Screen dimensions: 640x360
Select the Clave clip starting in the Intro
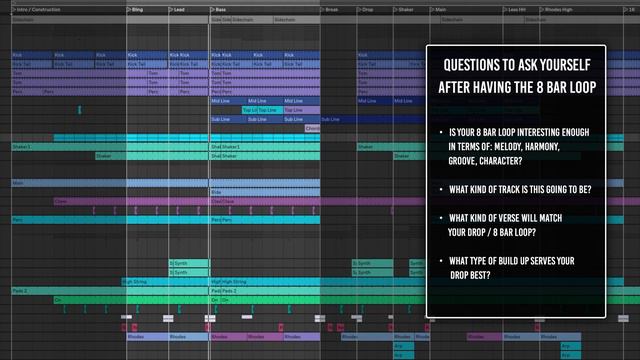click(90, 202)
